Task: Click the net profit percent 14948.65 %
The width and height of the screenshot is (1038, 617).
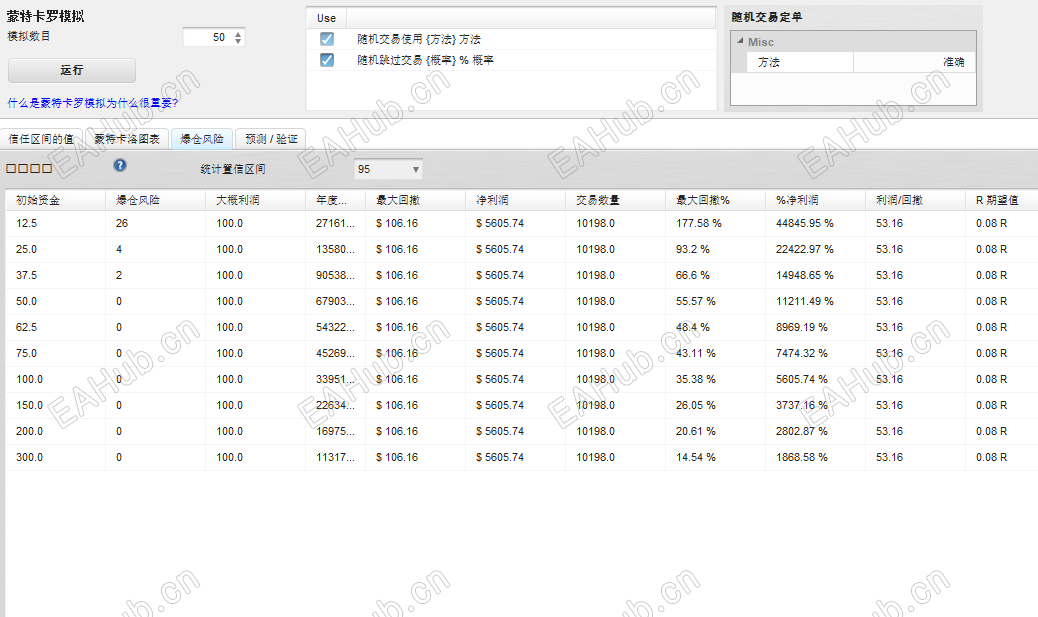Action: click(804, 275)
